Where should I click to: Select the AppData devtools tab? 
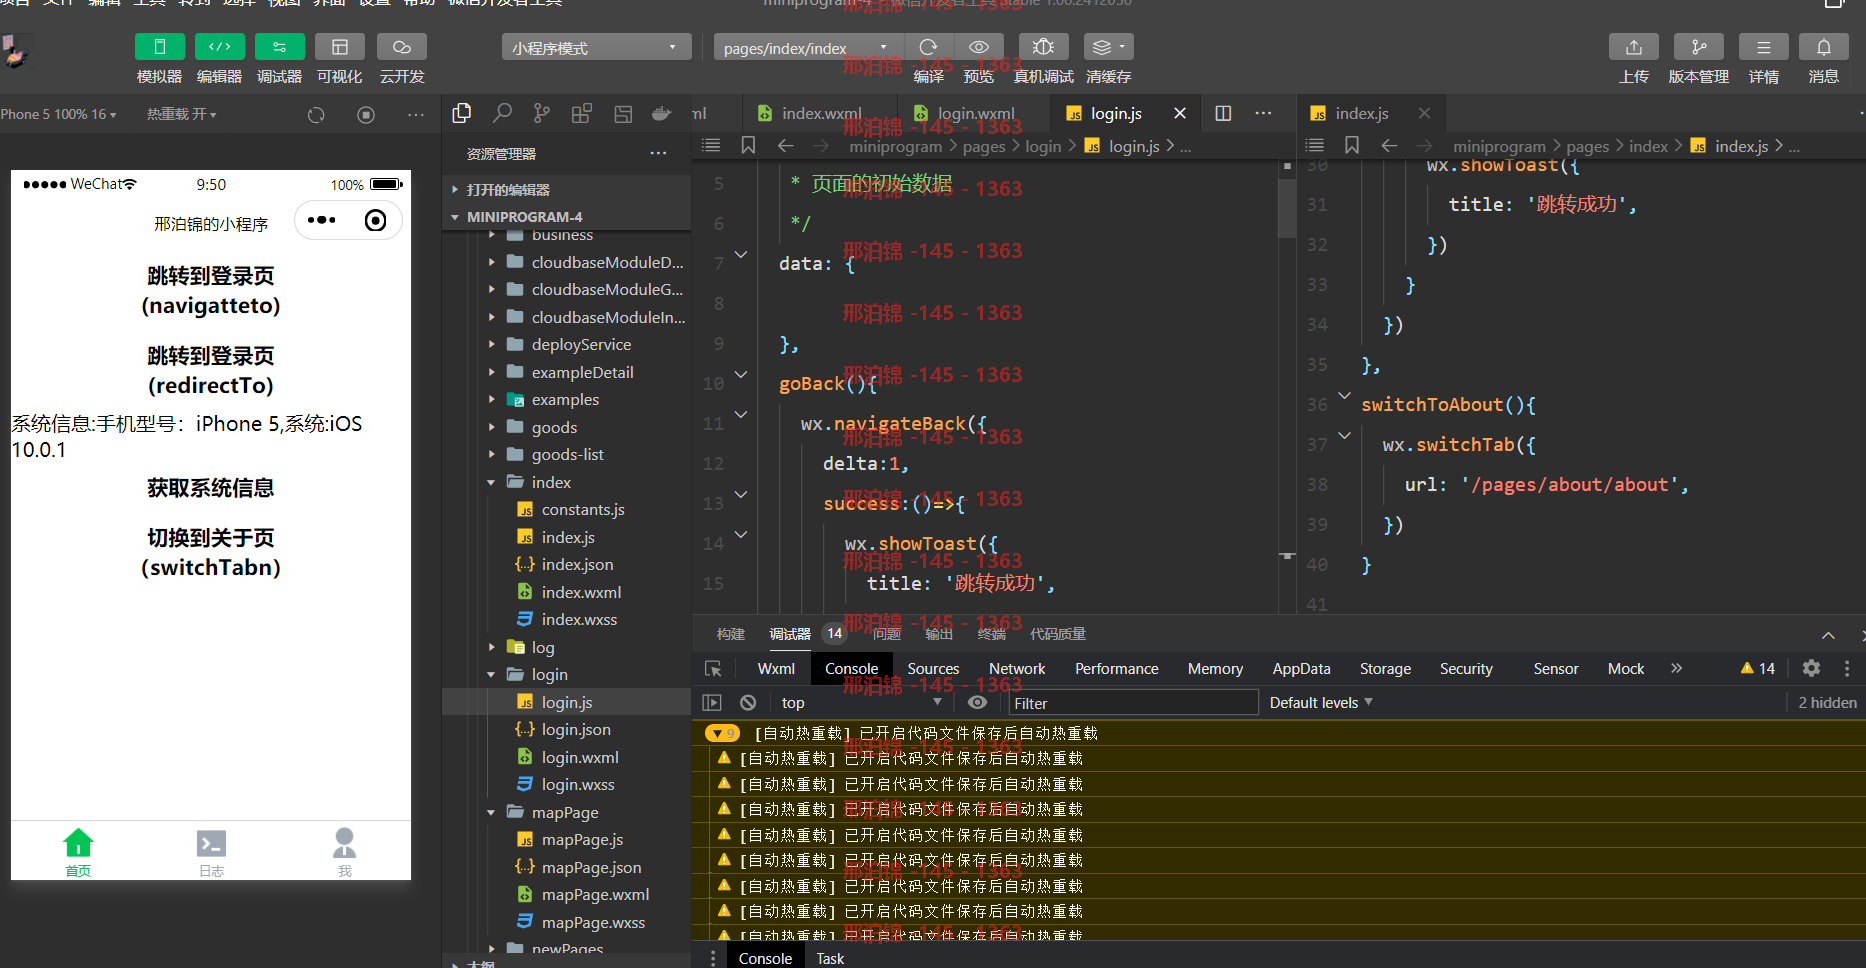click(1301, 669)
